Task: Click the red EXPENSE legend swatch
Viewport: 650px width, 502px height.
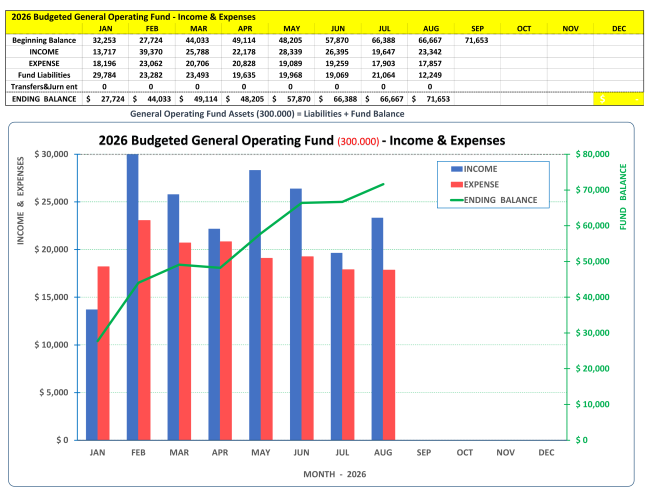Action: pos(456,184)
